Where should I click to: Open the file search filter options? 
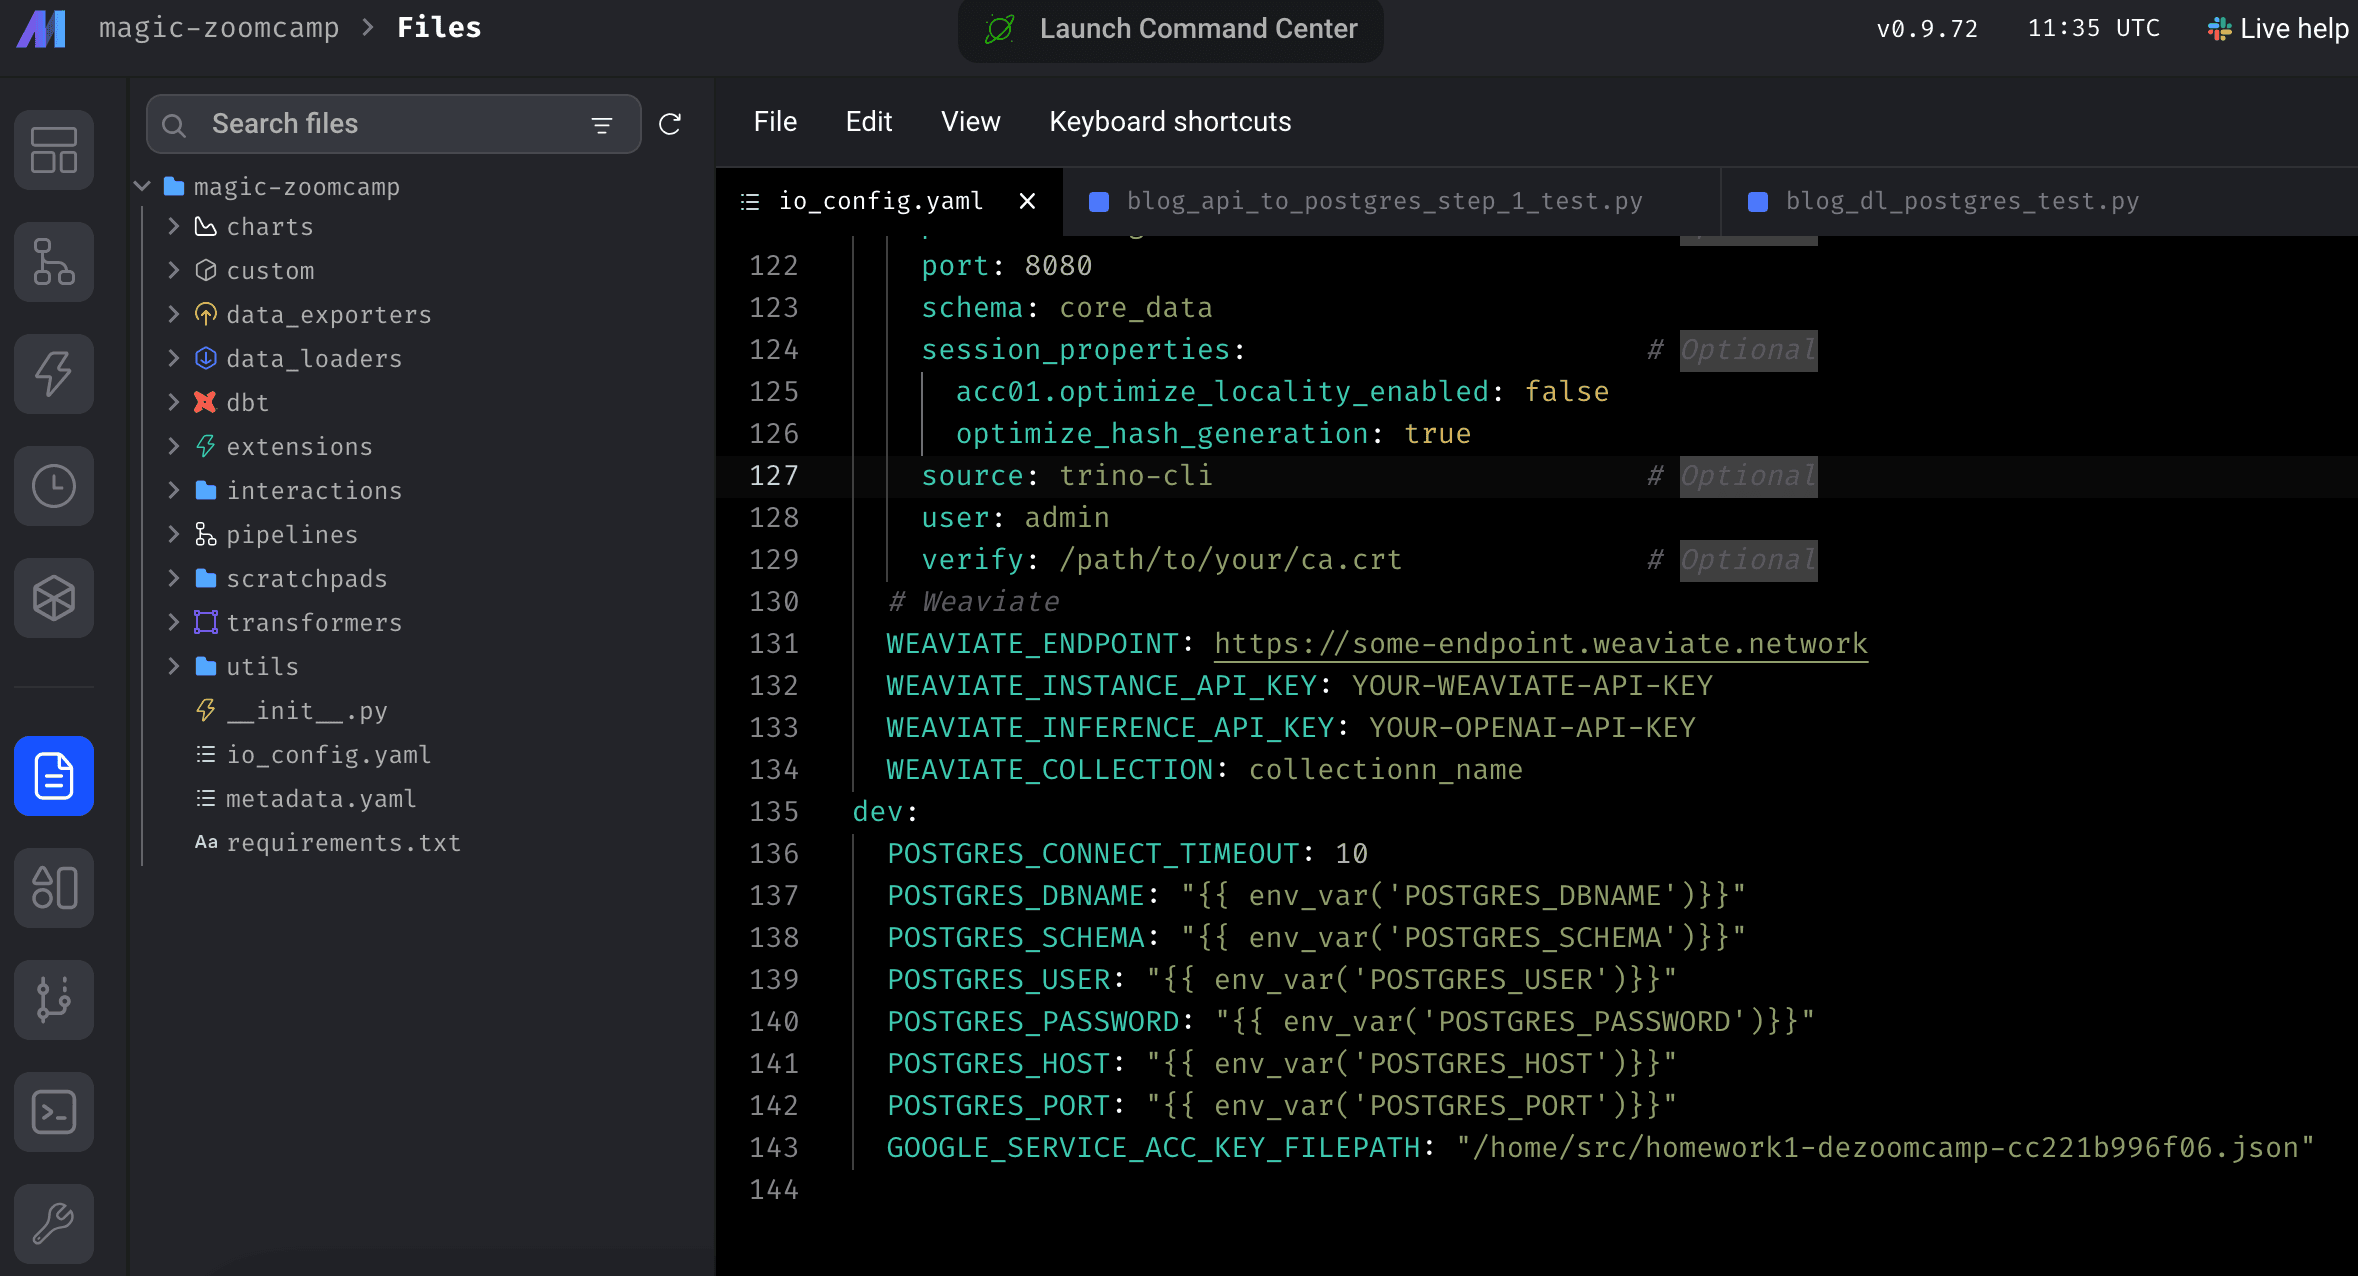602,125
